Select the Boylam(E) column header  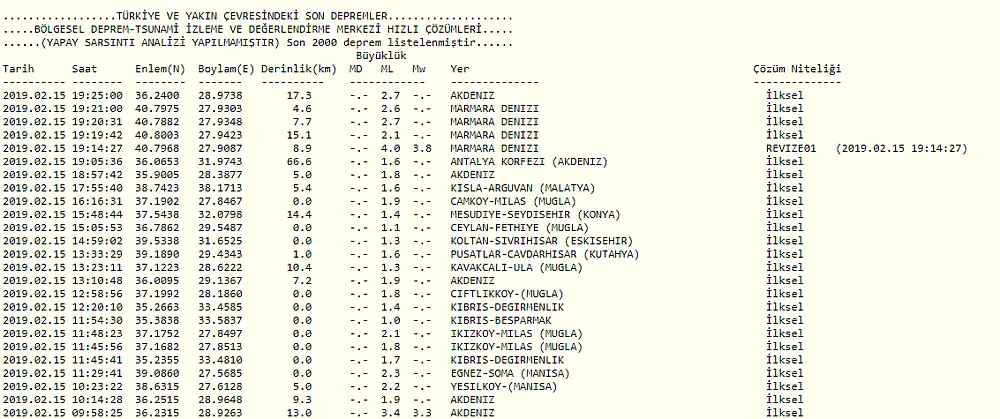coord(227,69)
